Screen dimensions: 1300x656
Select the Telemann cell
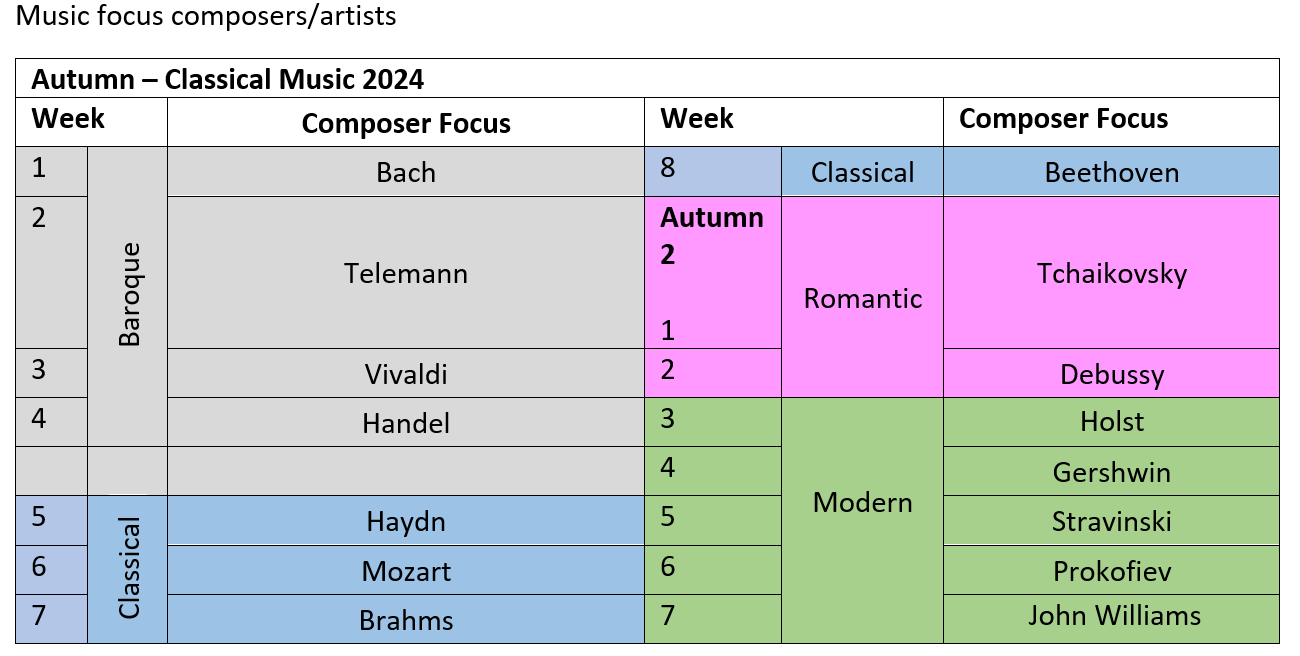pyautogui.click(x=405, y=273)
